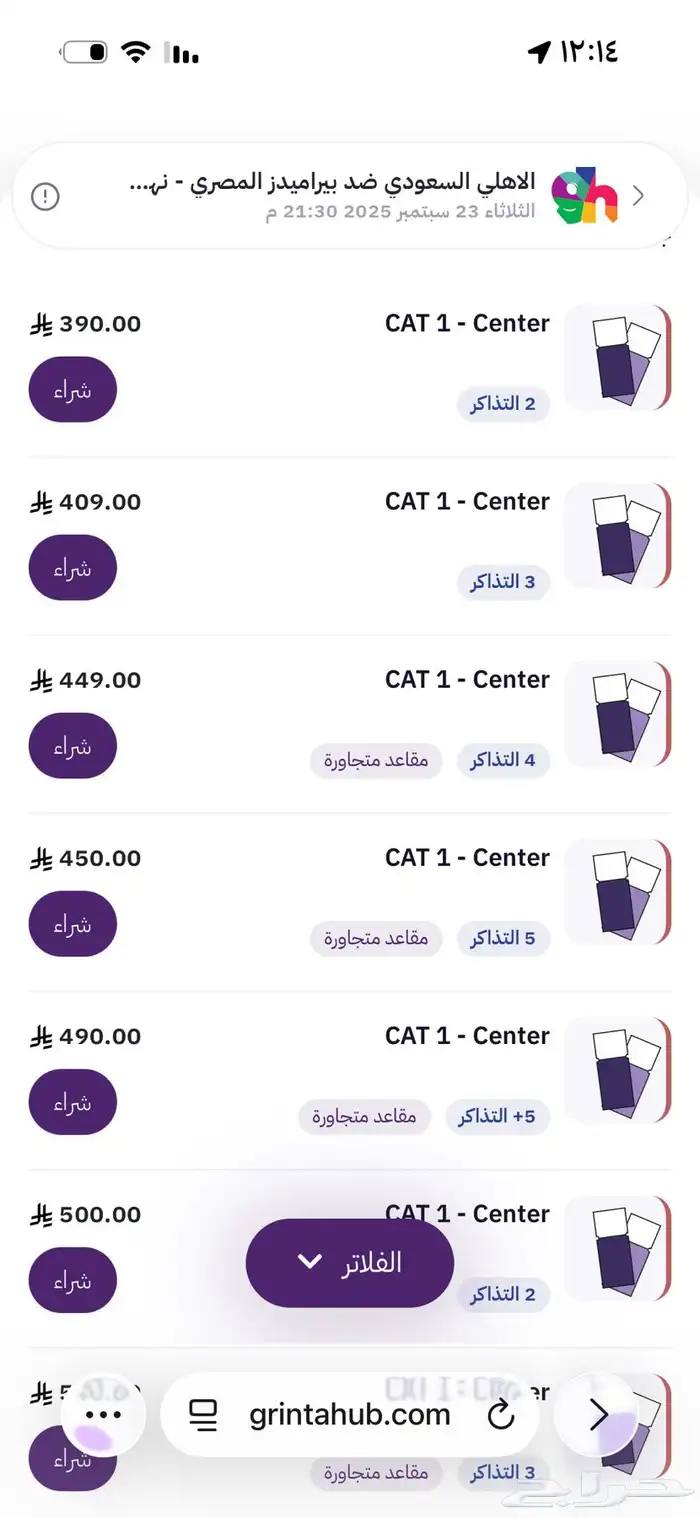Tap the grintahub.com address field

click(x=350, y=1414)
